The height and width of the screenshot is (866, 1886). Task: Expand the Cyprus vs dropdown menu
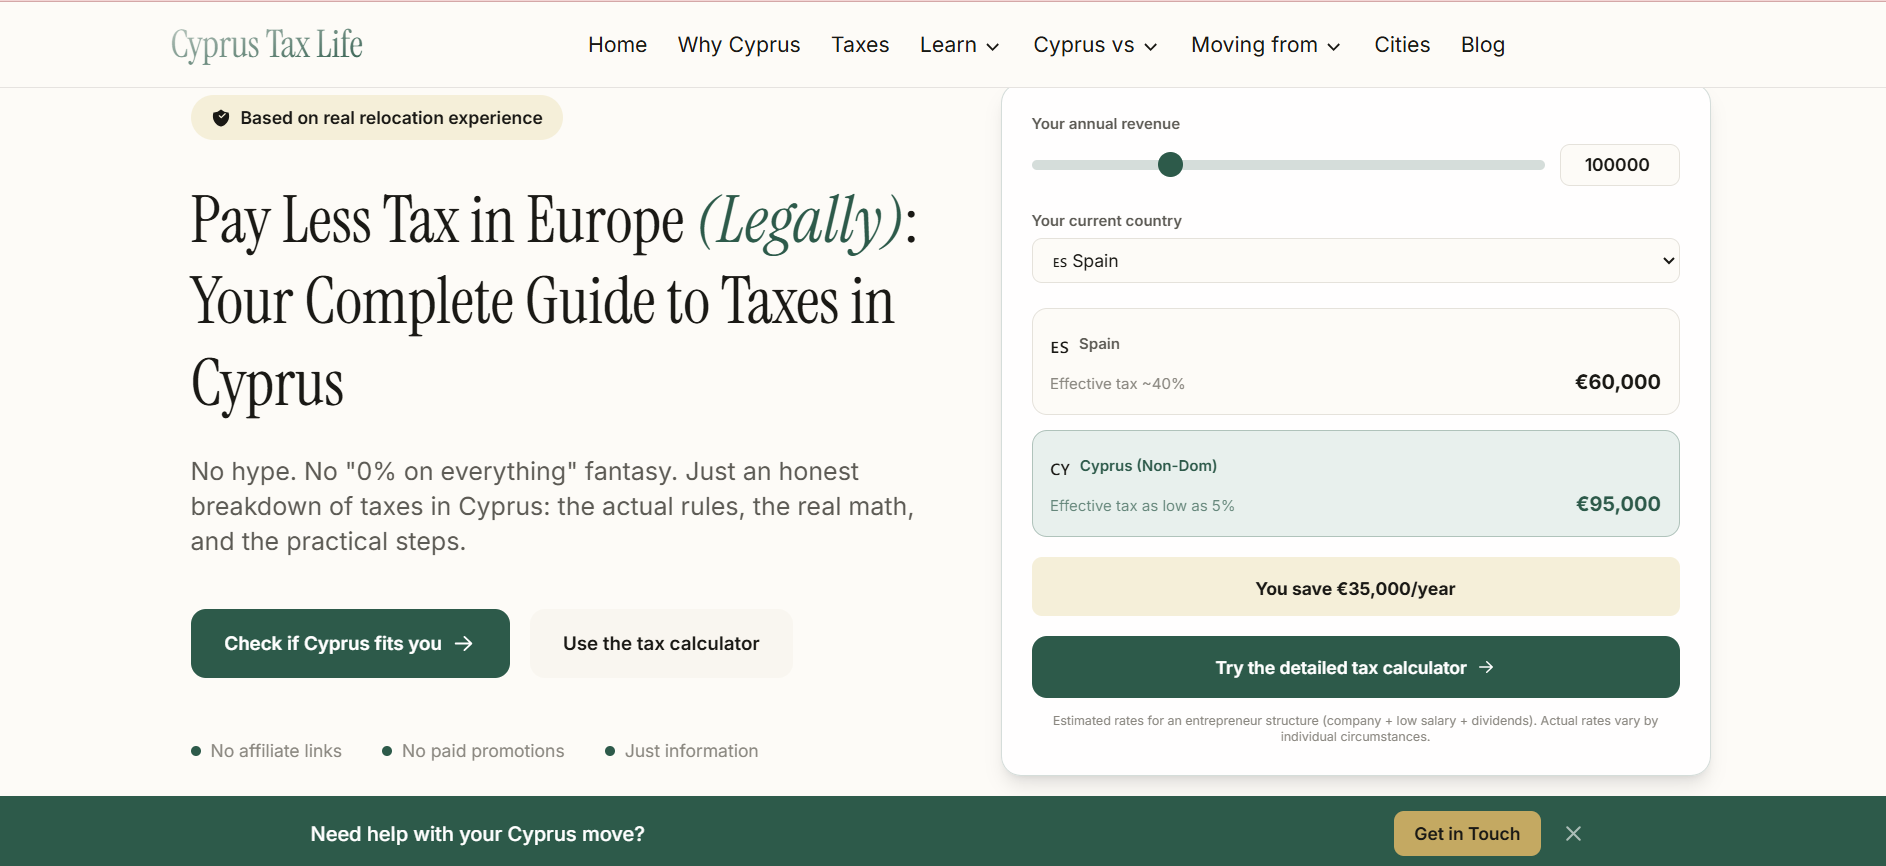point(1095,45)
